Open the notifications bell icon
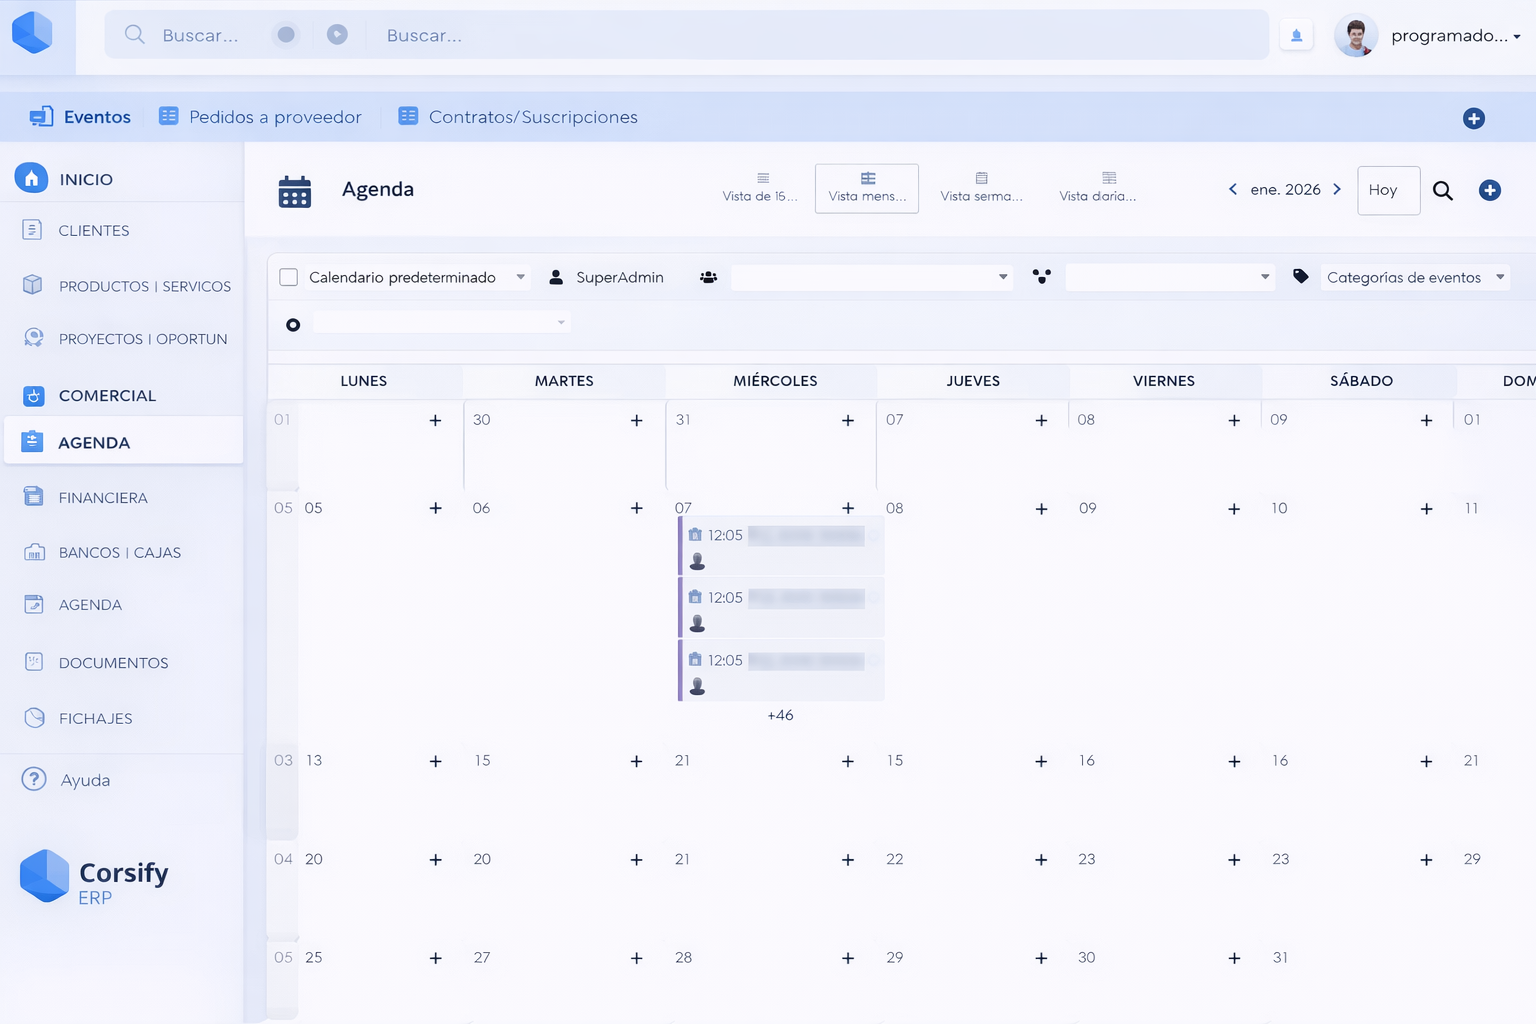Viewport: 1536px width, 1024px height. click(x=1296, y=36)
